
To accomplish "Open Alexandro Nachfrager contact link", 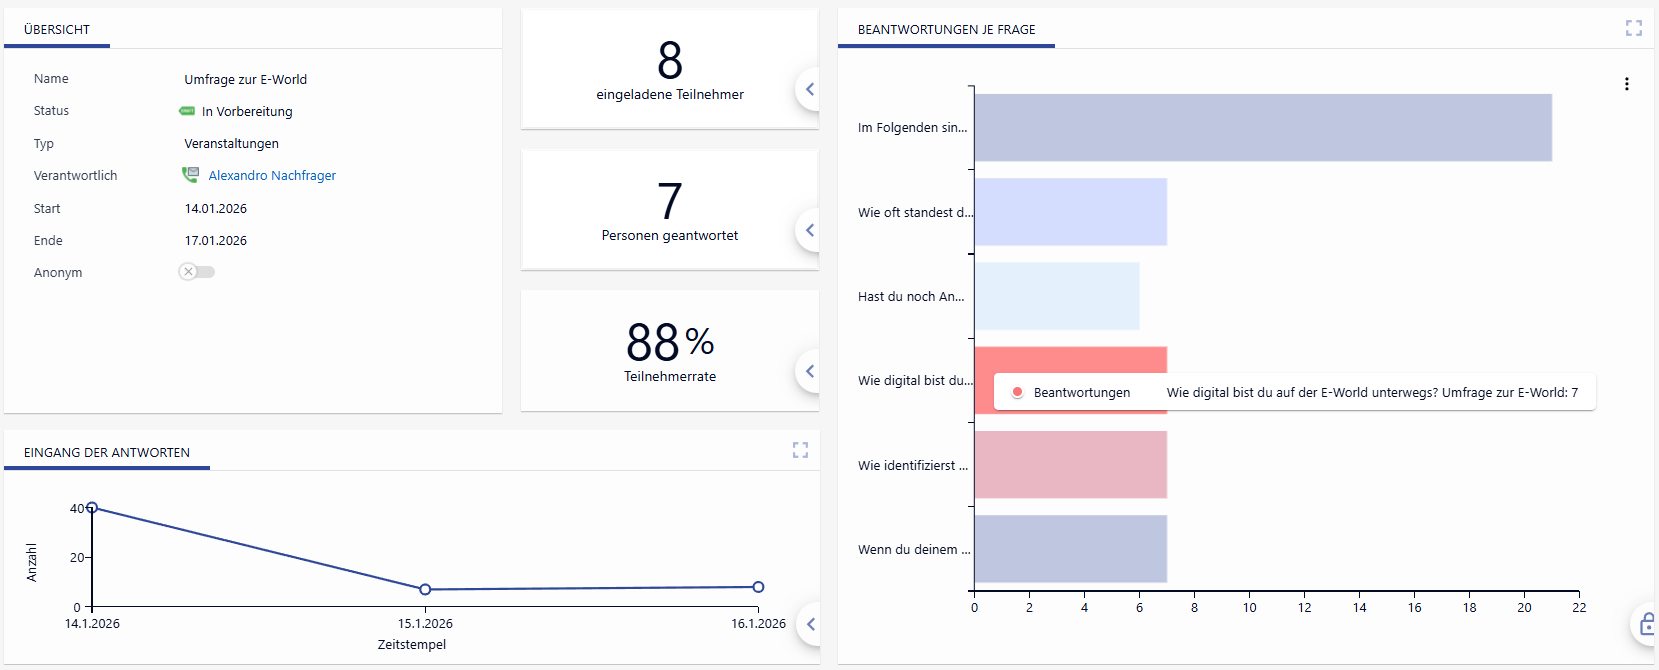I will click(272, 176).
